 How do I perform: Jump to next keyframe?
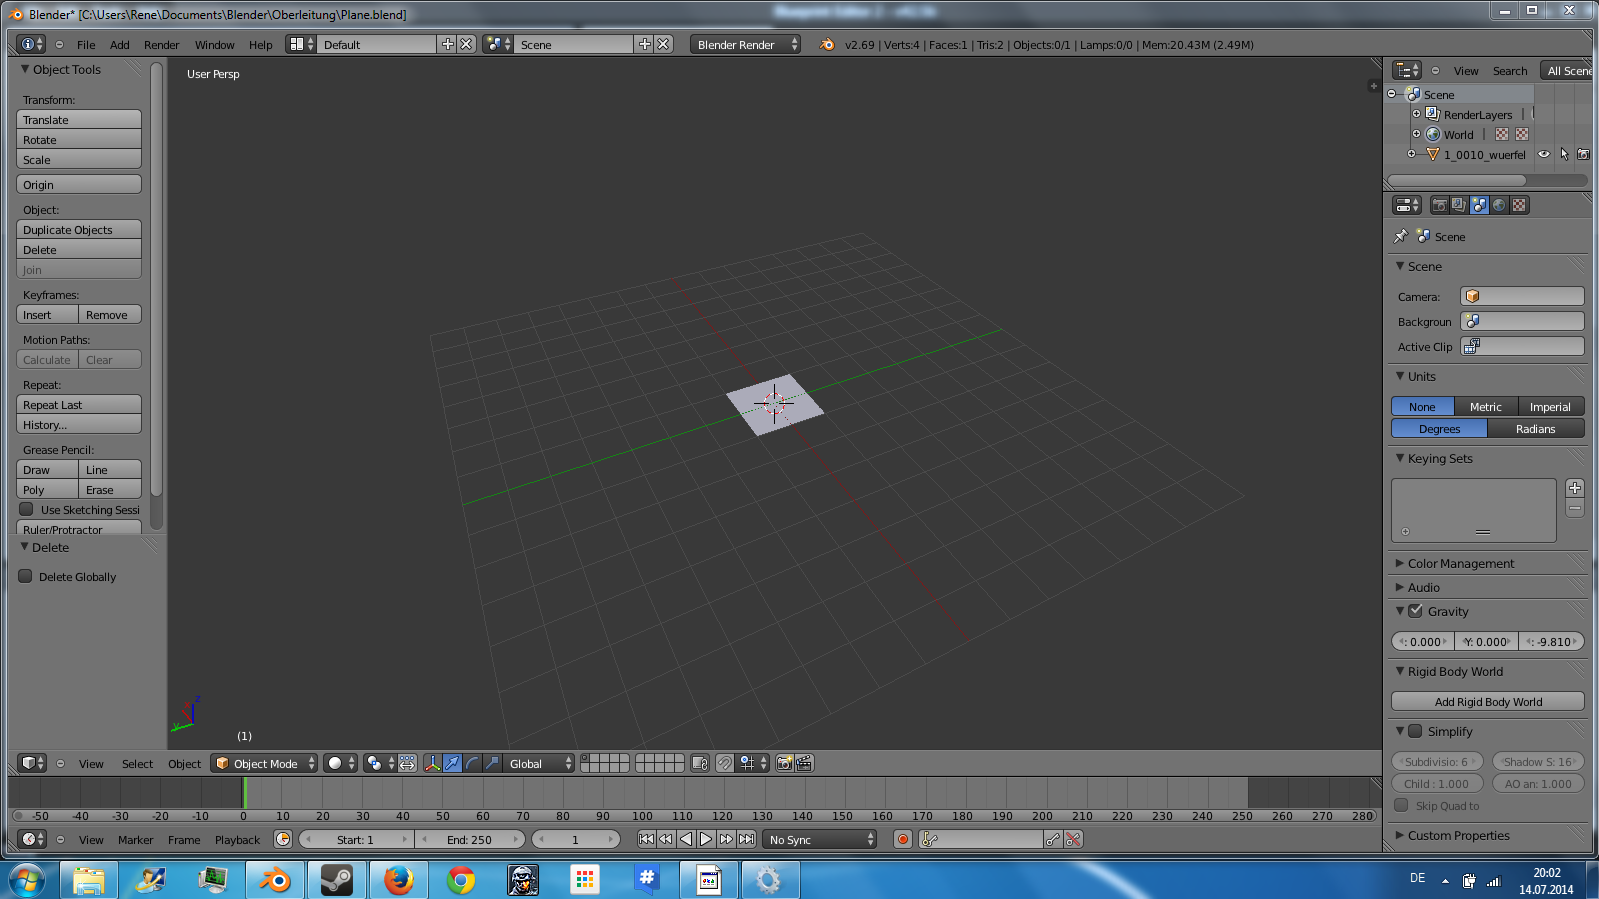726,839
